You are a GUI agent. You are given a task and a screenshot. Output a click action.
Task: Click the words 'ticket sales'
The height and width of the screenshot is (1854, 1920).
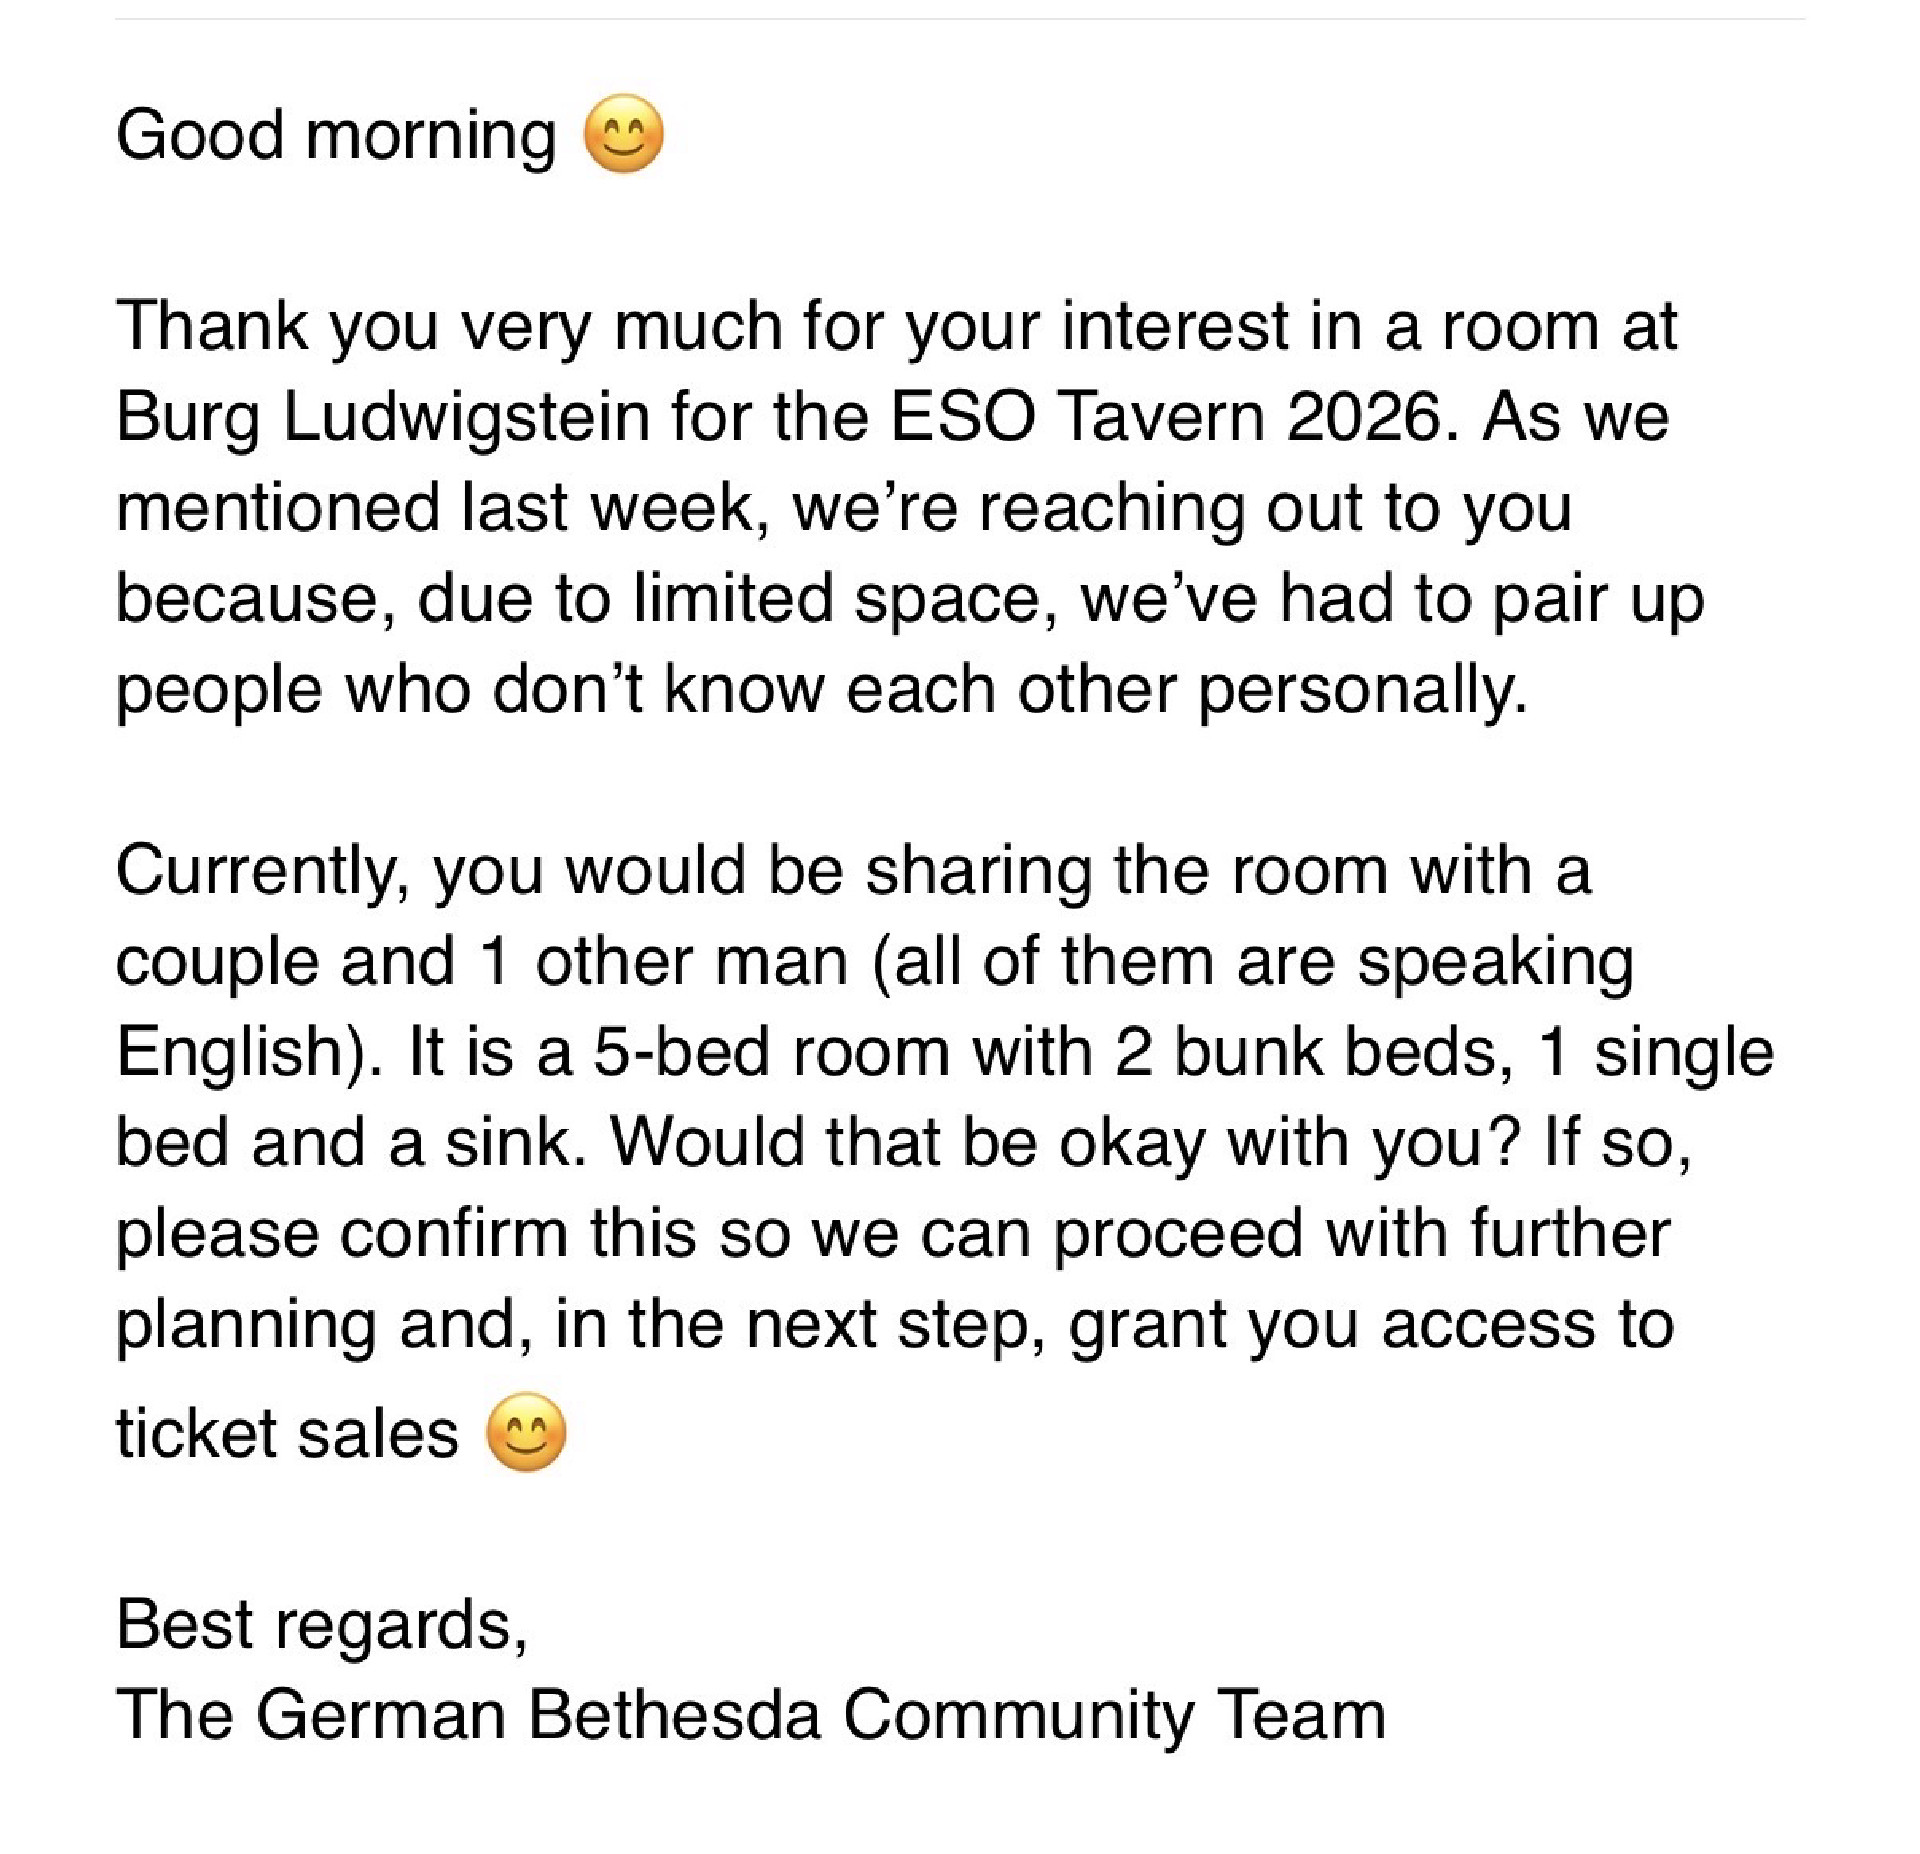287,1433
